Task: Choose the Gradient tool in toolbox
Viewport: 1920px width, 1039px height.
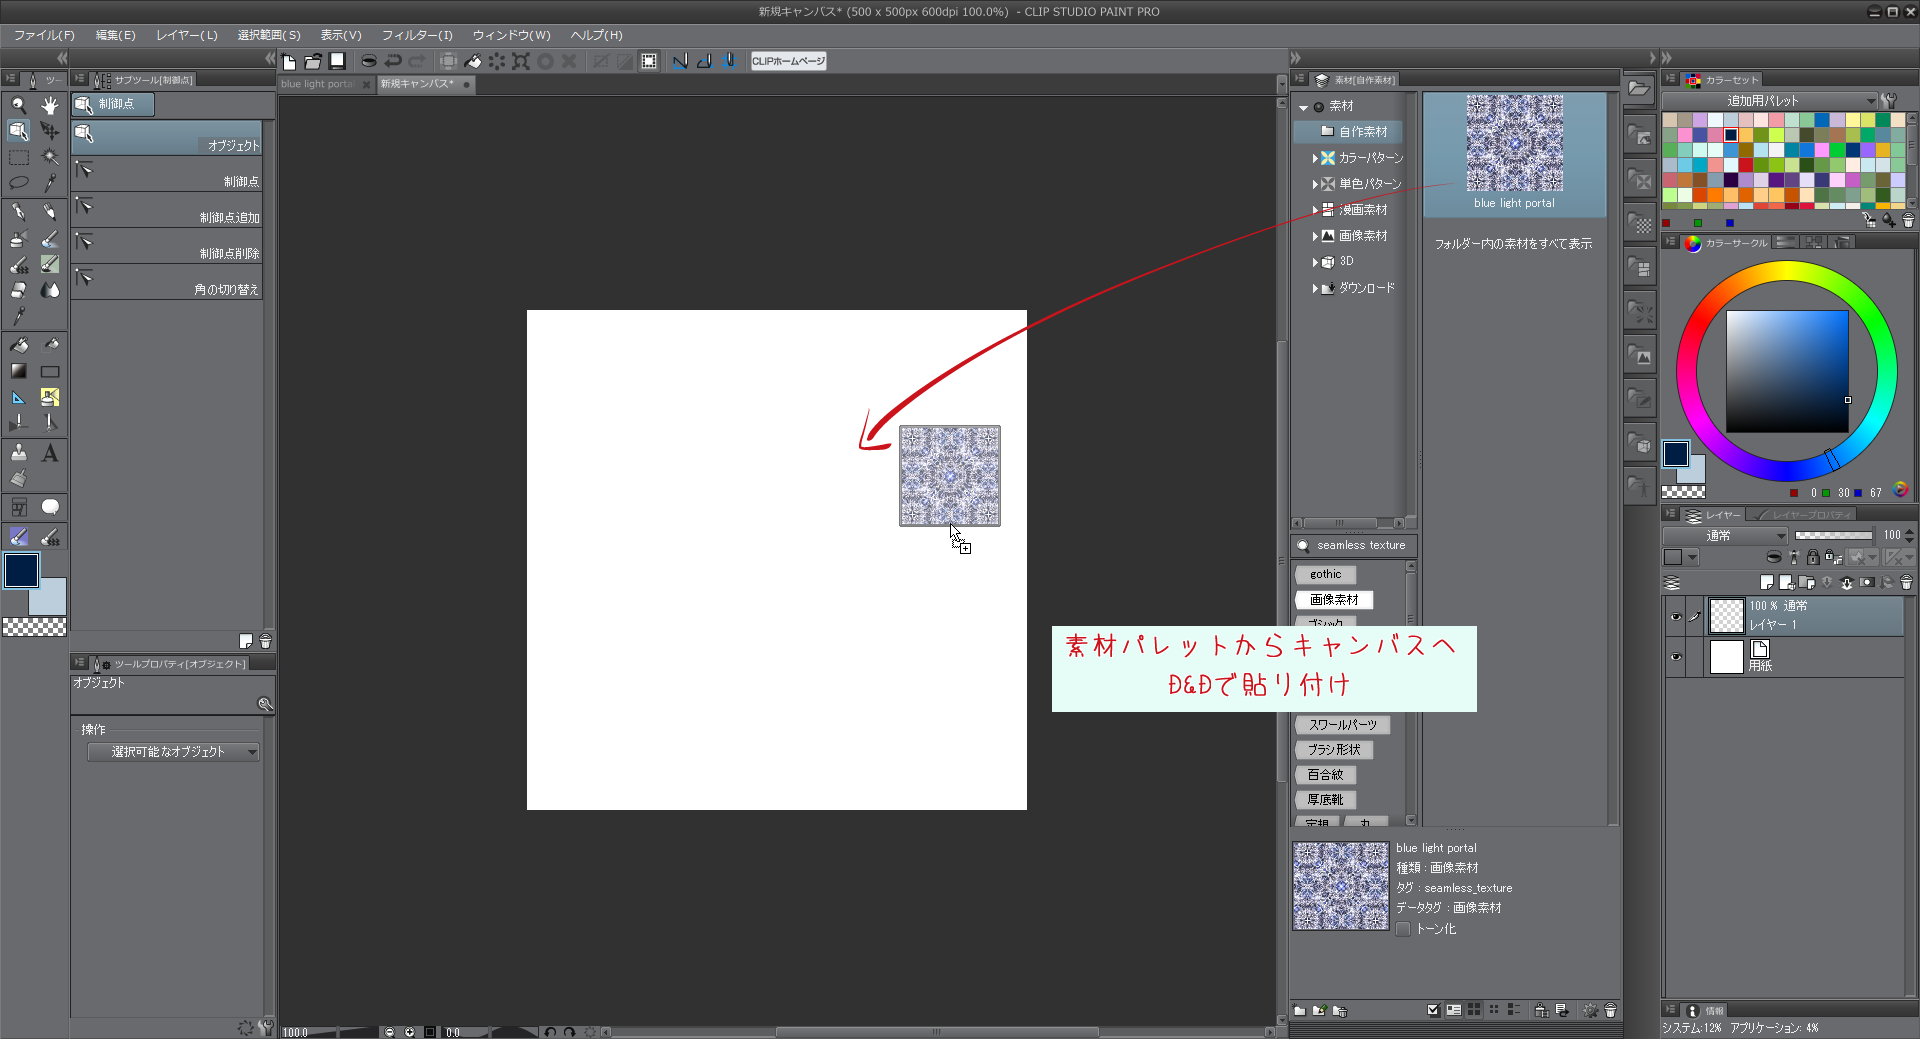Action: click(18, 371)
